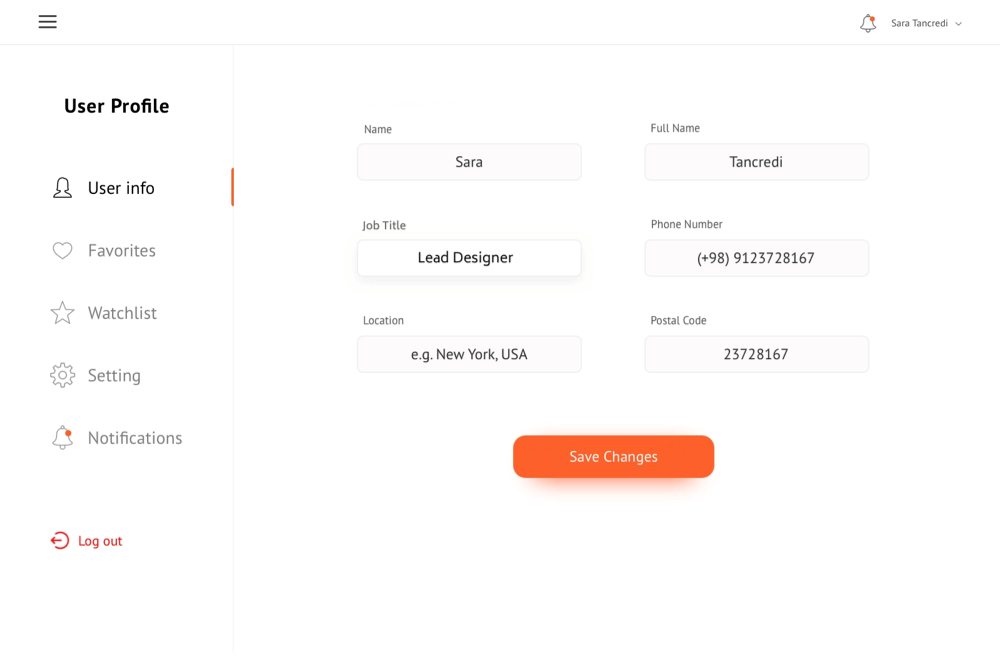The height and width of the screenshot is (656, 1000).
Task: Focus the Name field containing Sara
Action: pos(469,162)
